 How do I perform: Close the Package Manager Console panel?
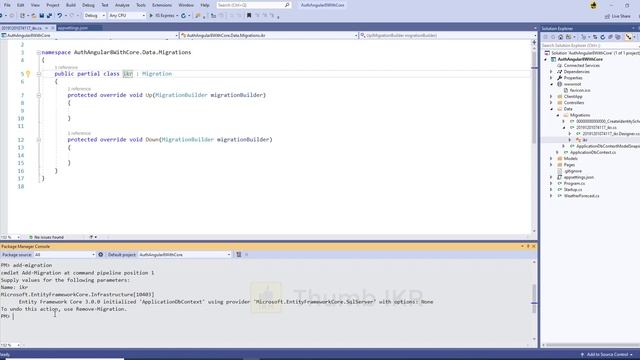tap(533, 247)
